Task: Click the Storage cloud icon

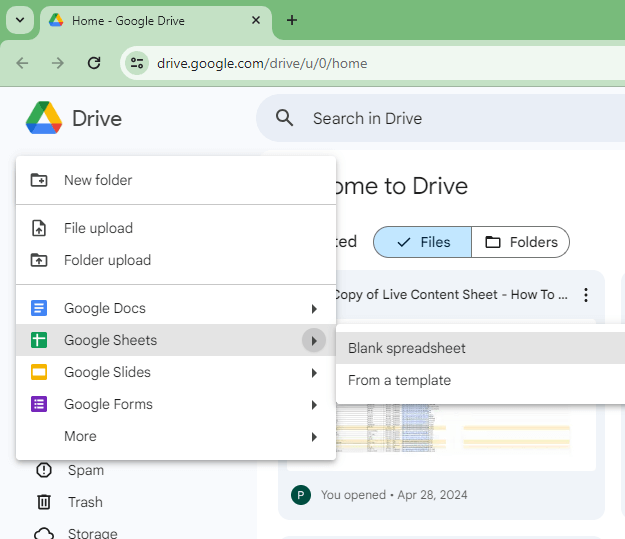Action: 44,533
